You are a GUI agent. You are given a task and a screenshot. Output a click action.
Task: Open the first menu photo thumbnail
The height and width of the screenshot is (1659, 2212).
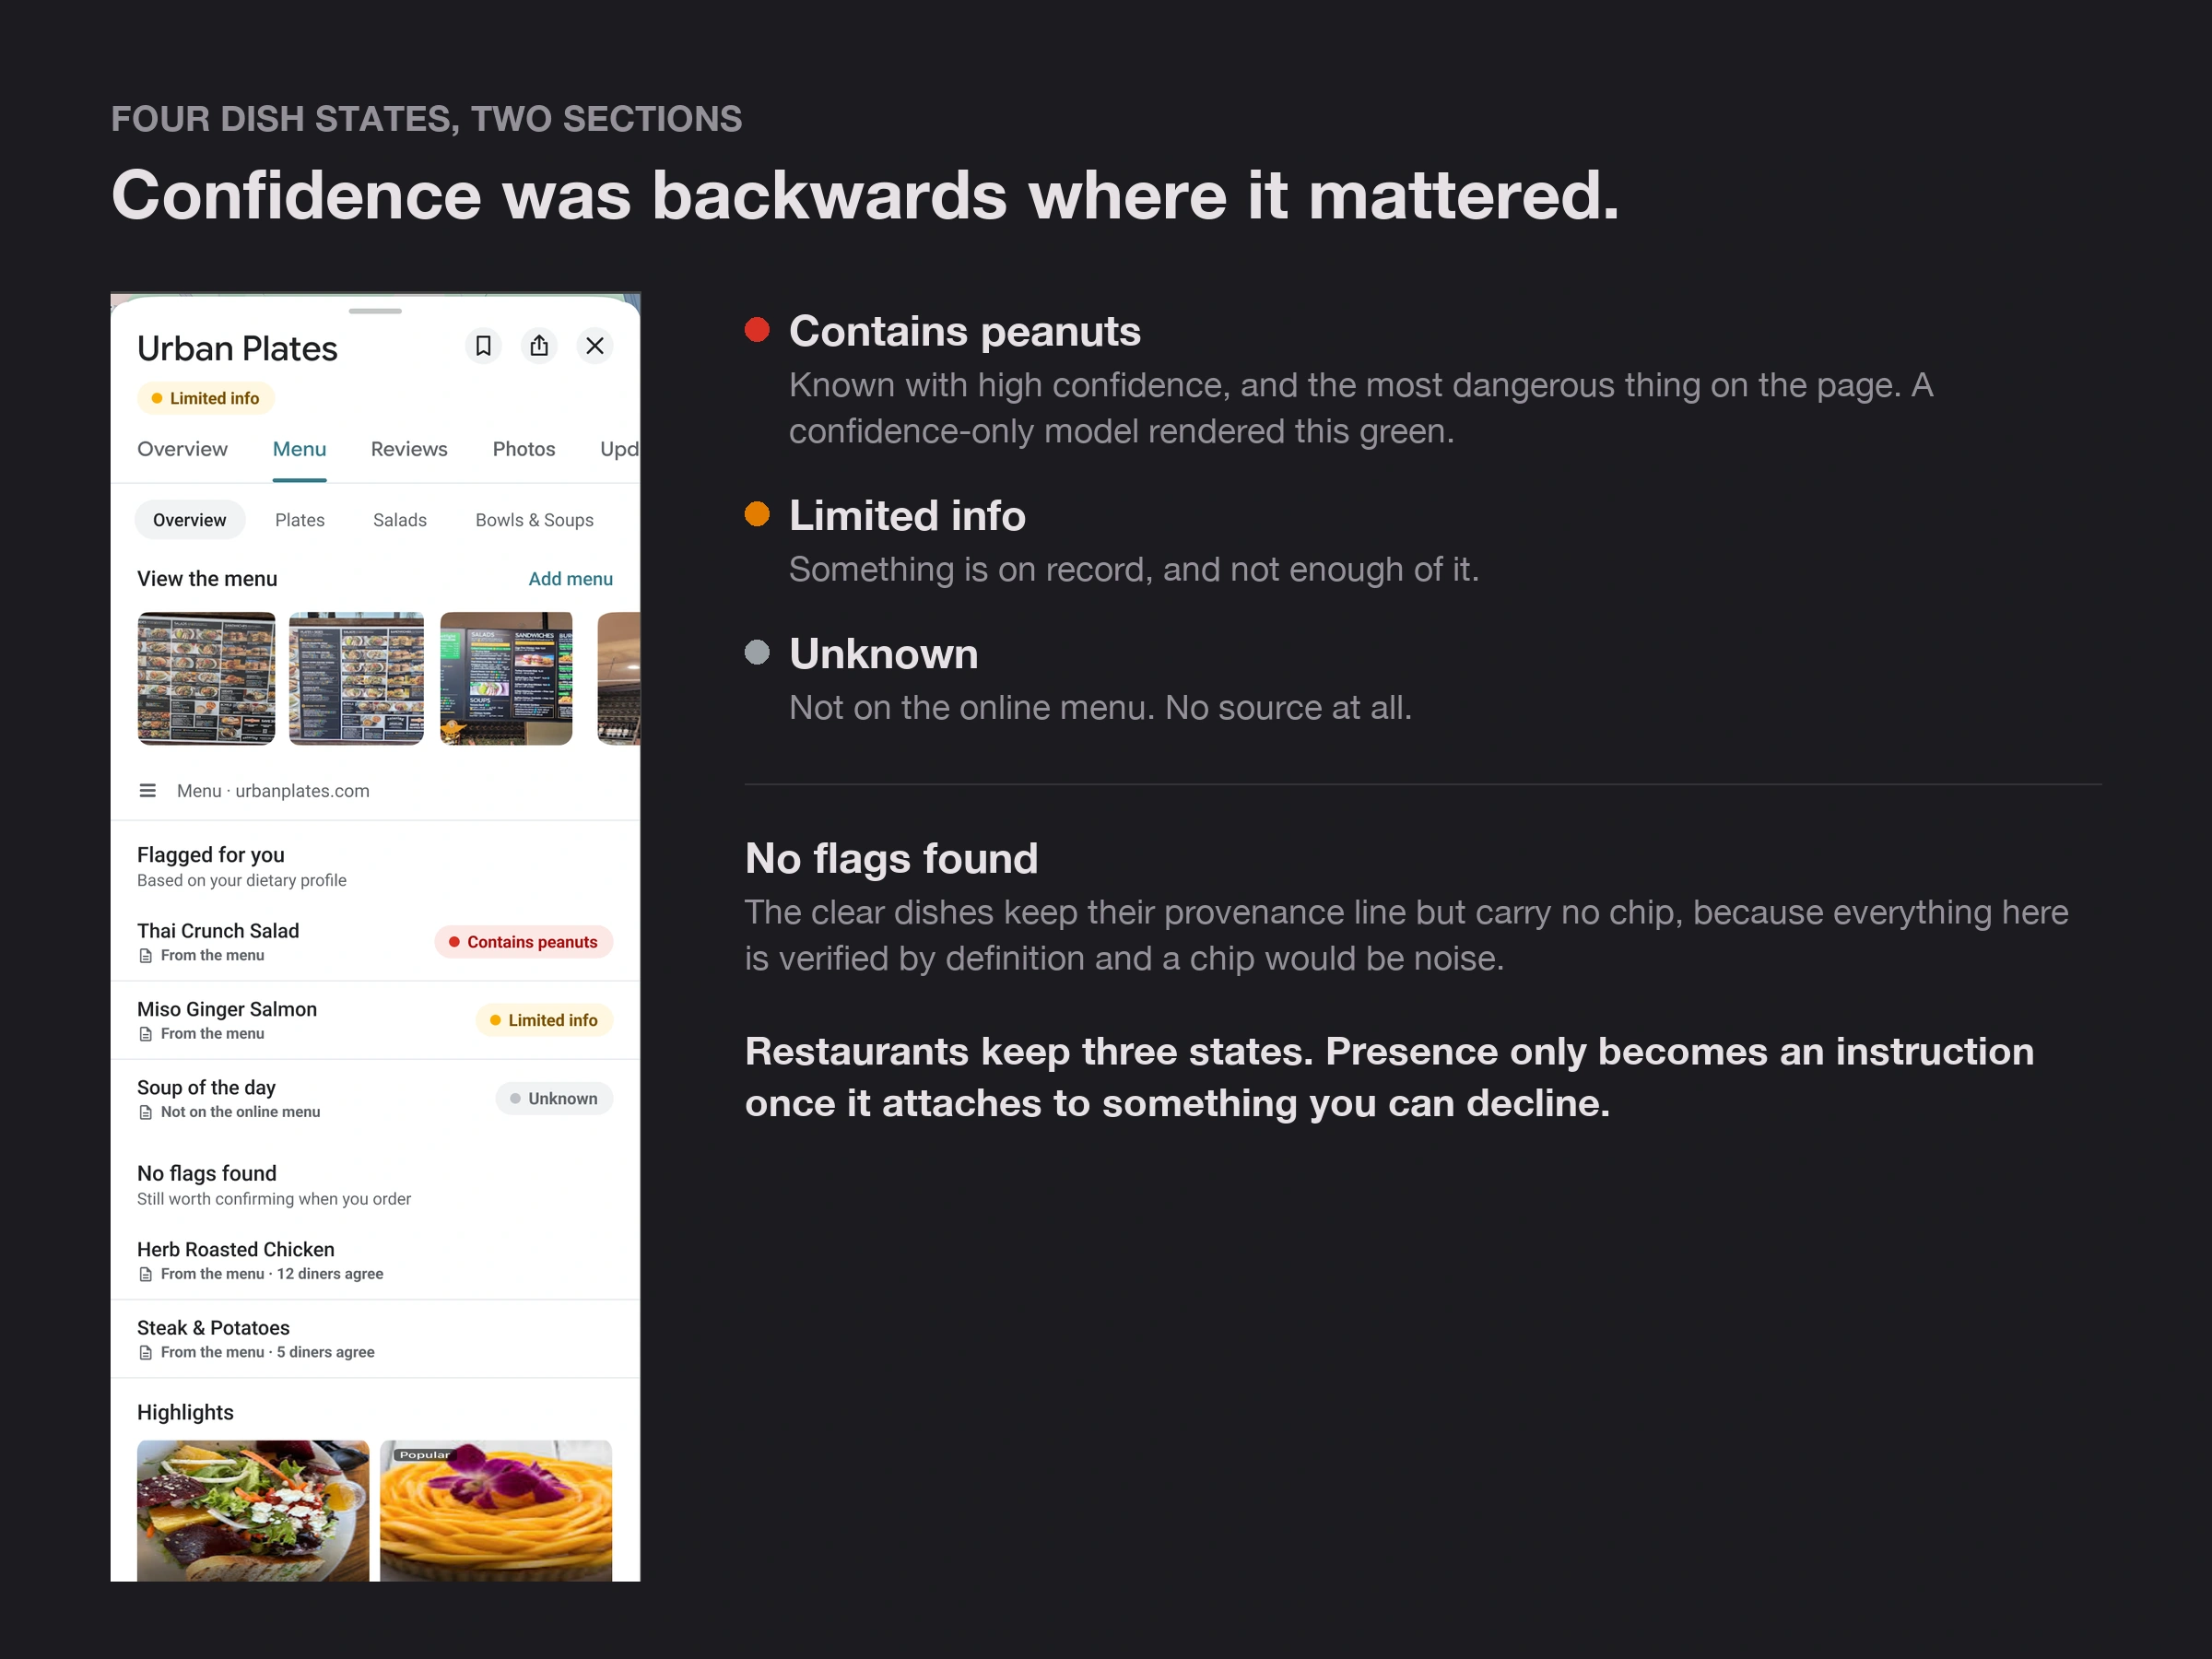point(206,678)
